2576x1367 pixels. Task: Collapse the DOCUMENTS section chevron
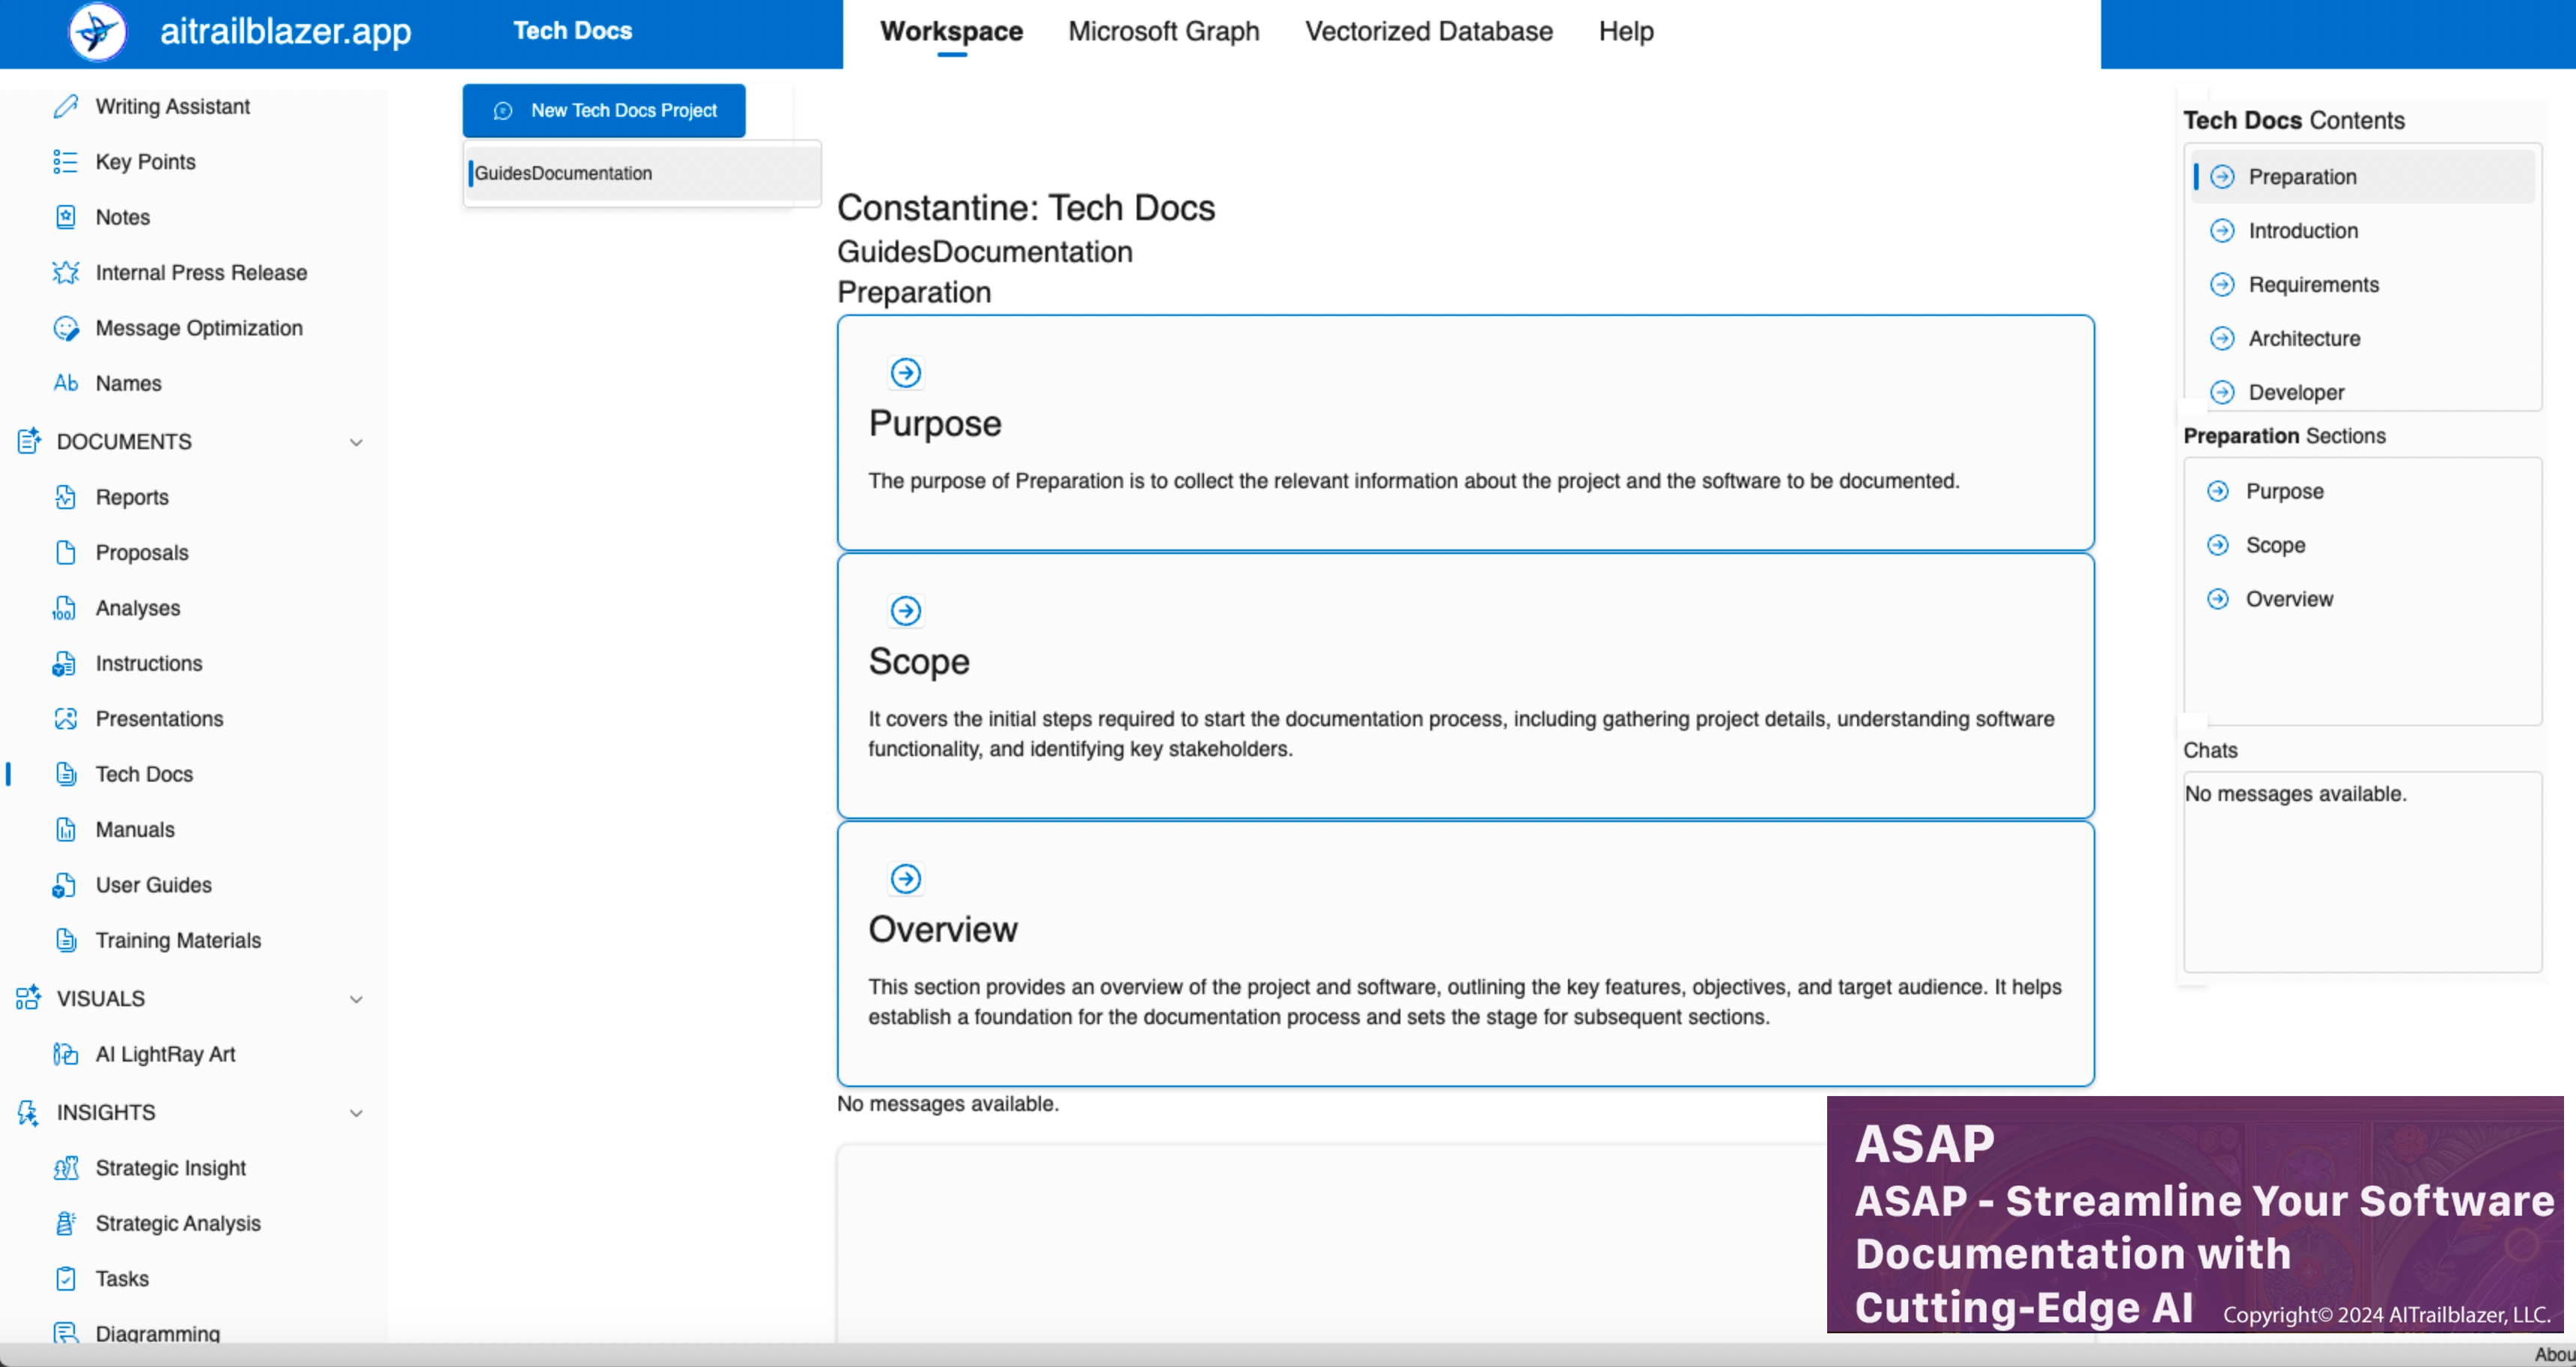[x=356, y=442]
